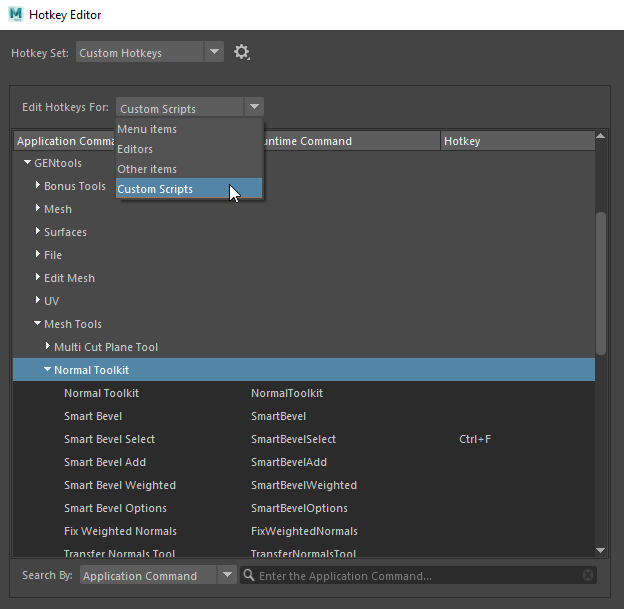Choose Other items from dropdown list
The width and height of the screenshot is (624, 609).
pos(189,169)
